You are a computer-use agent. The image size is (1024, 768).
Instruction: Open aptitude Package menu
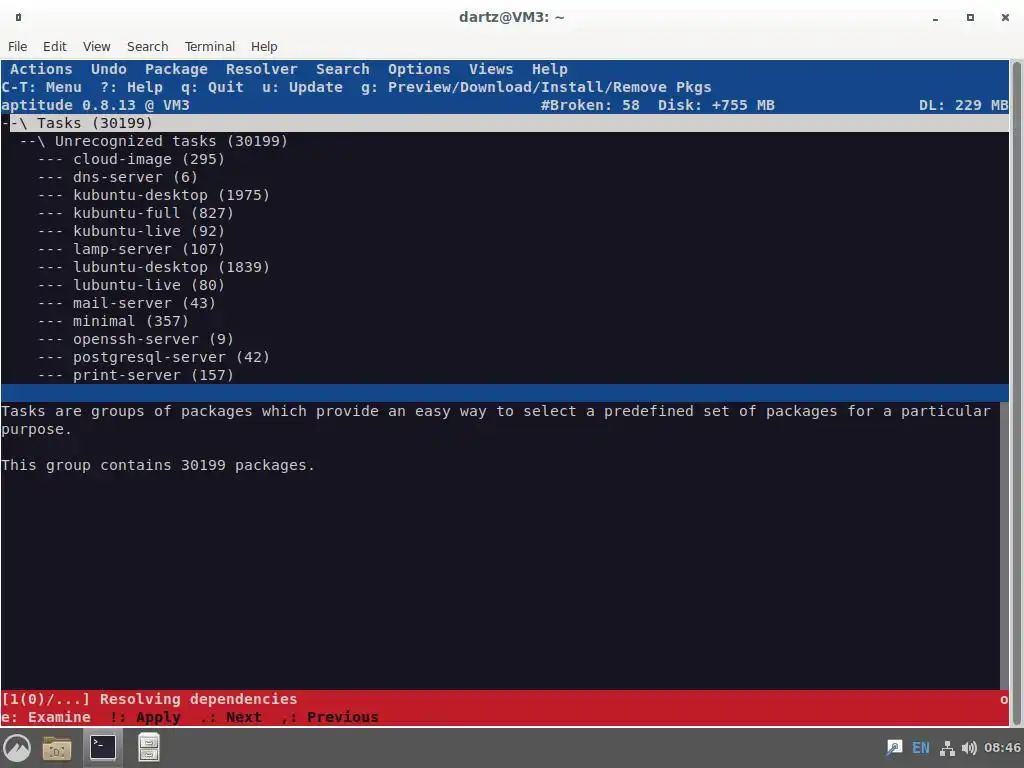point(176,69)
